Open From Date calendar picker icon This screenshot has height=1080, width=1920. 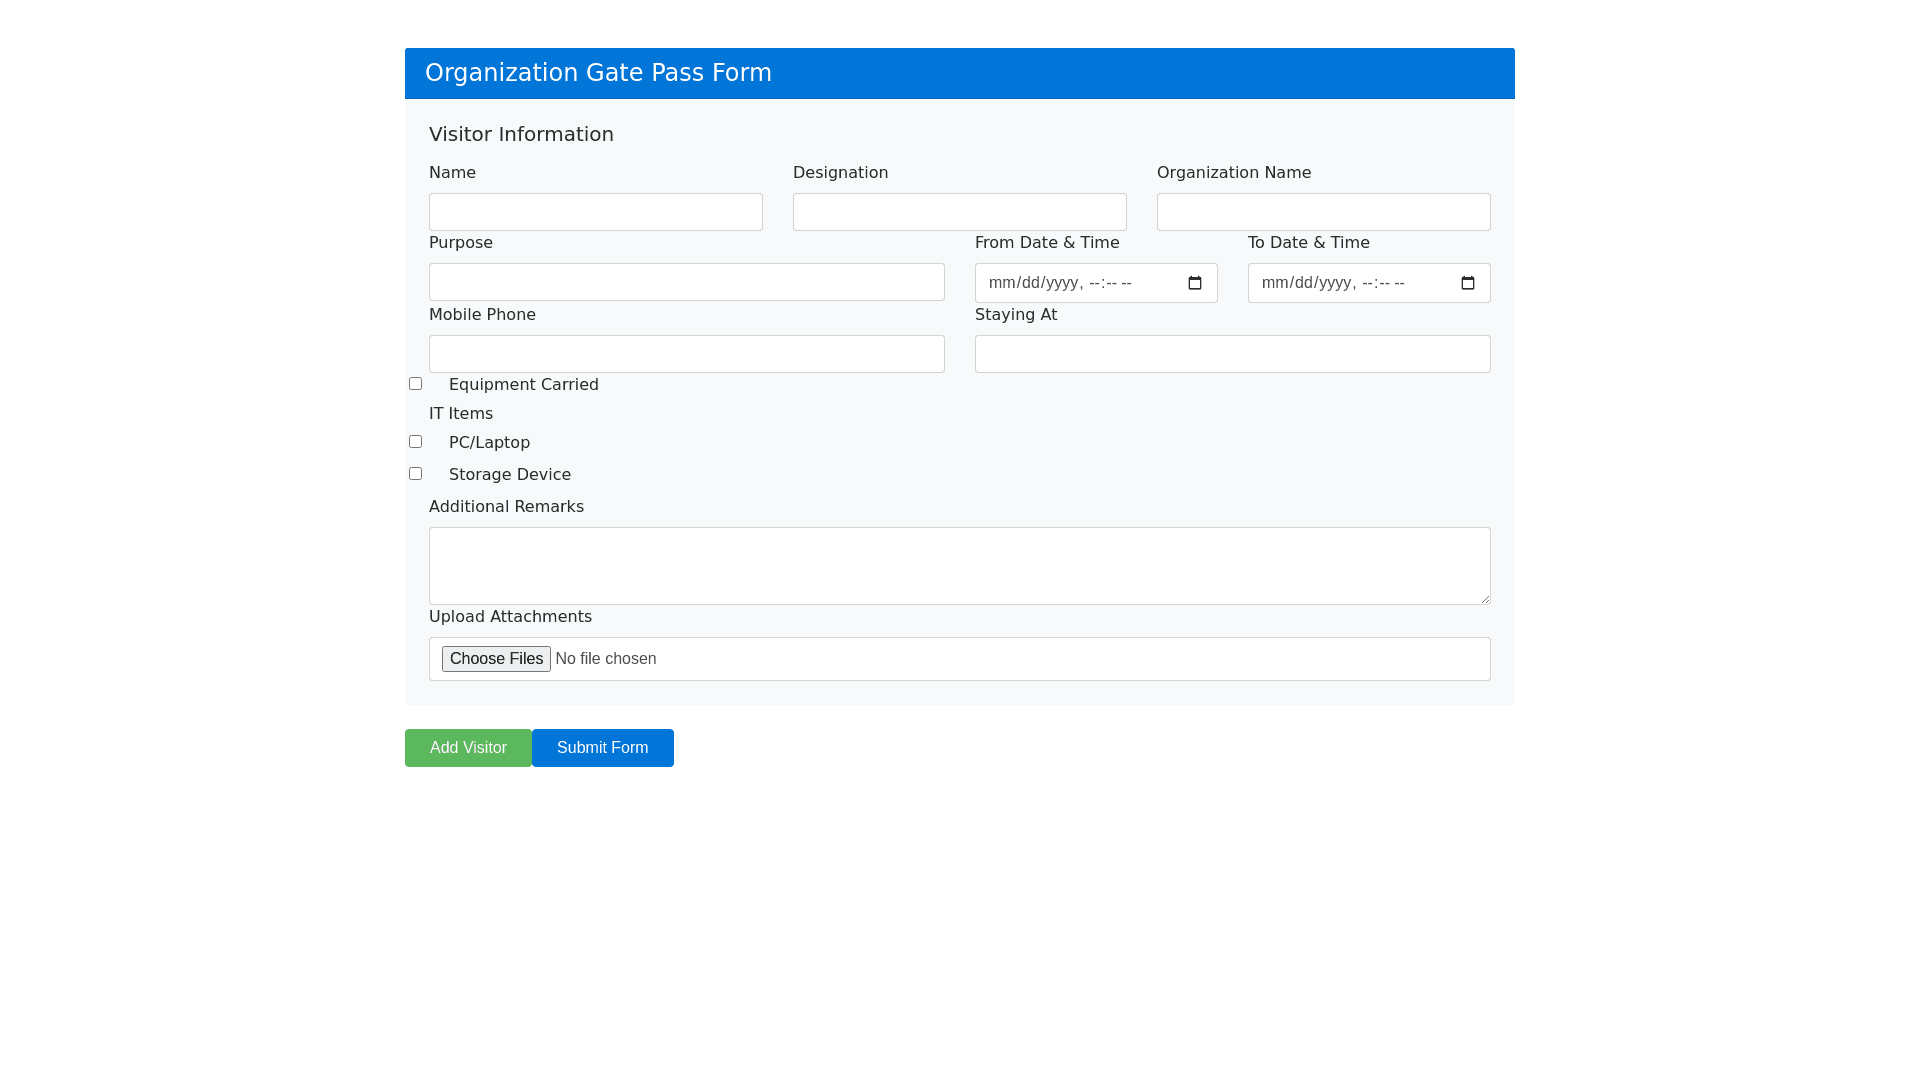(x=1195, y=283)
